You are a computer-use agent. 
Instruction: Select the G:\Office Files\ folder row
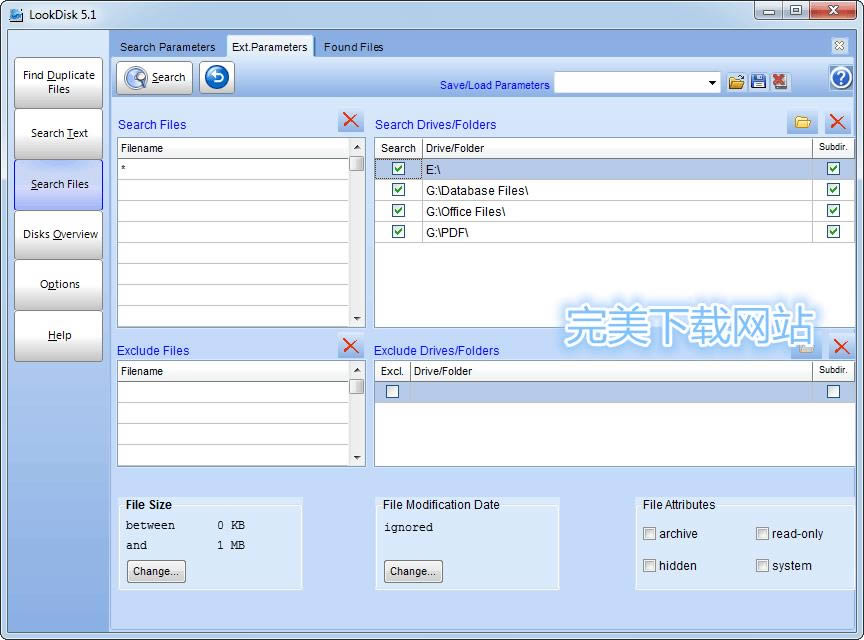[x=615, y=211]
